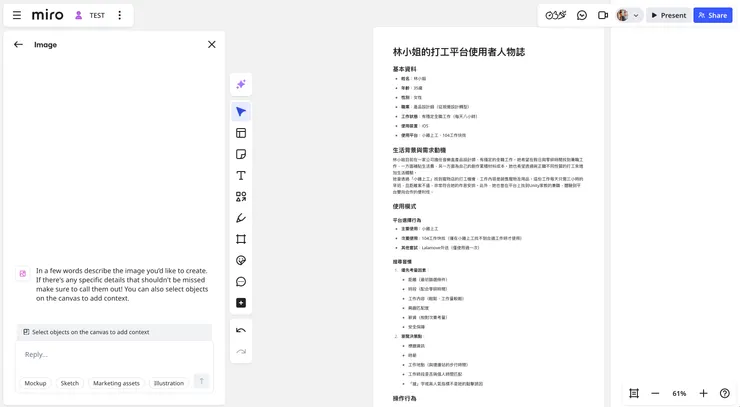The width and height of the screenshot is (740, 407).
Task: Select the Text tool
Action: point(241,176)
